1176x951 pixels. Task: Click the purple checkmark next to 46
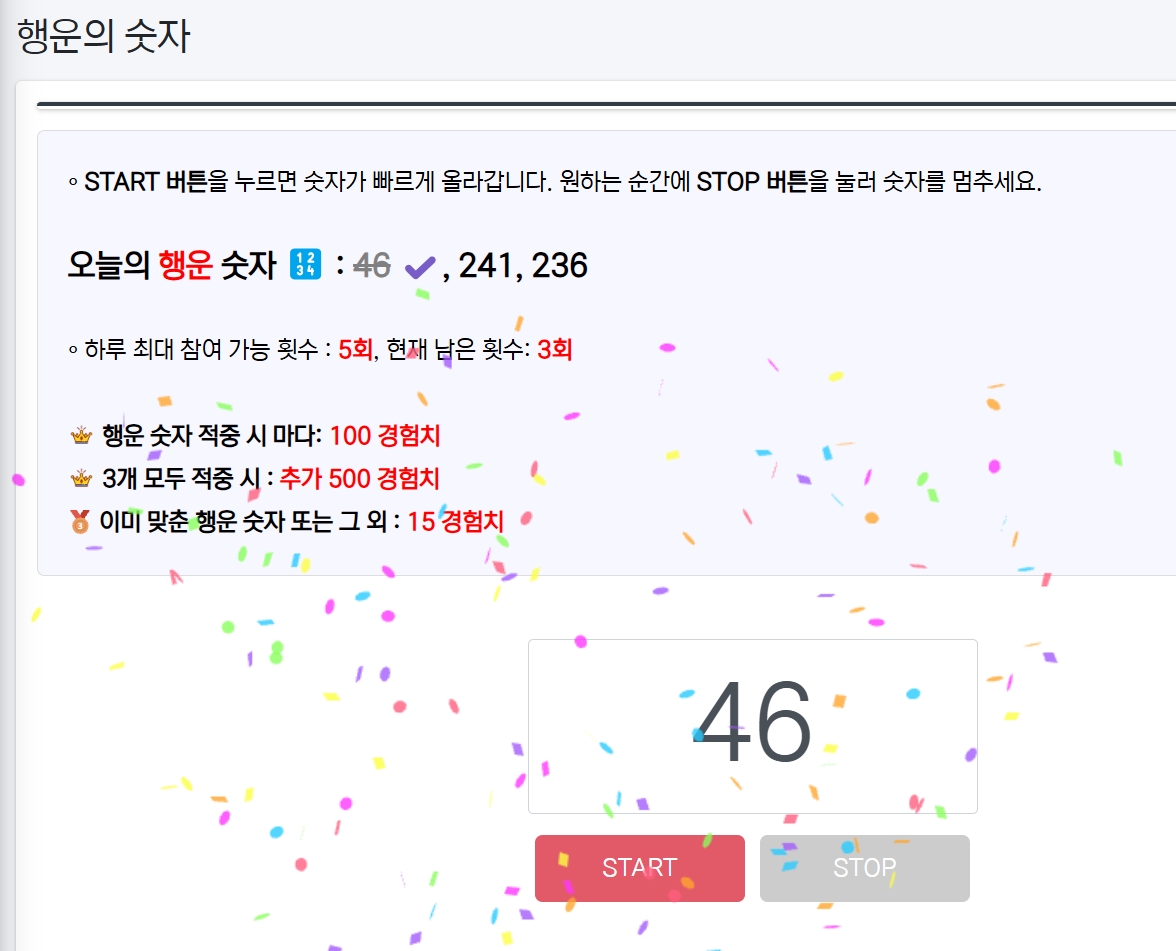point(419,267)
